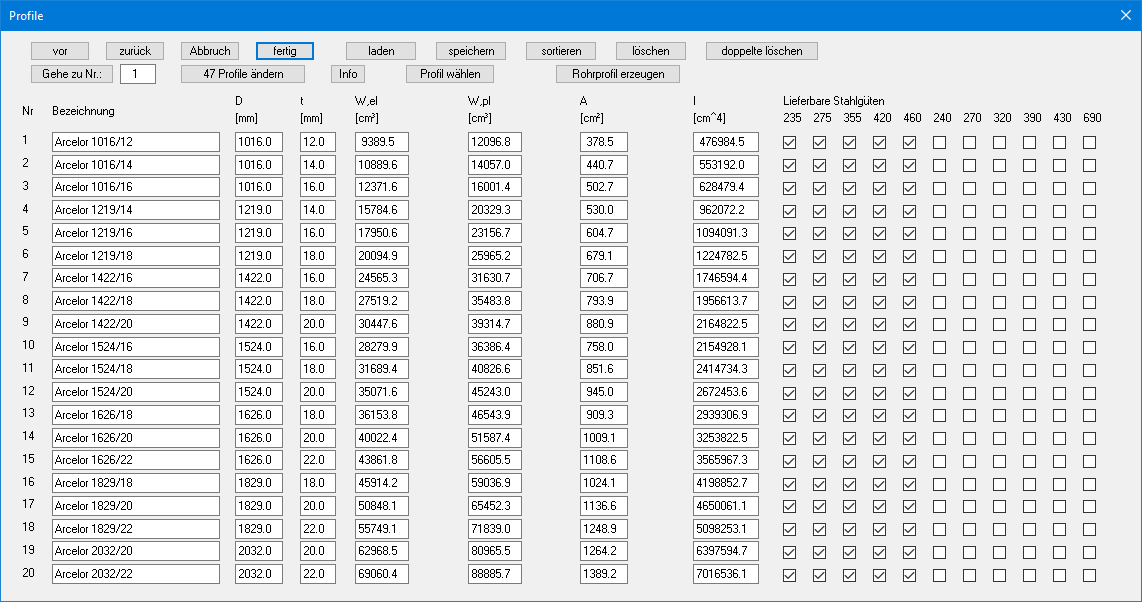Click 'laden' to load profiles
Image resolution: width=1142 pixels, height=602 pixels.
tap(381, 51)
